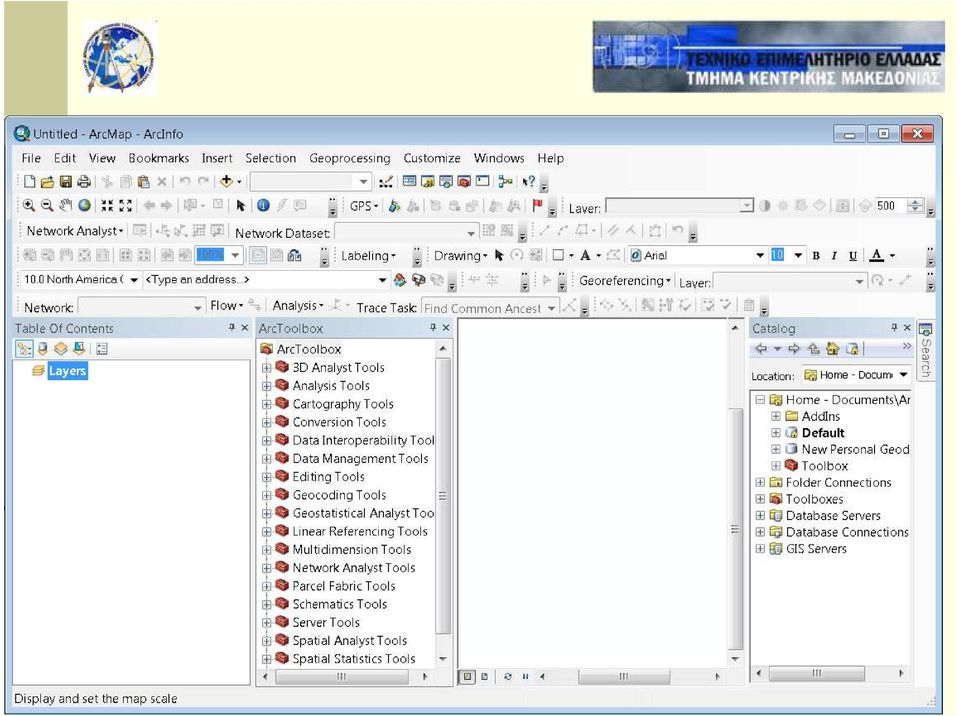
Task: Click the Catalog Up One Level icon
Action: [813, 349]
